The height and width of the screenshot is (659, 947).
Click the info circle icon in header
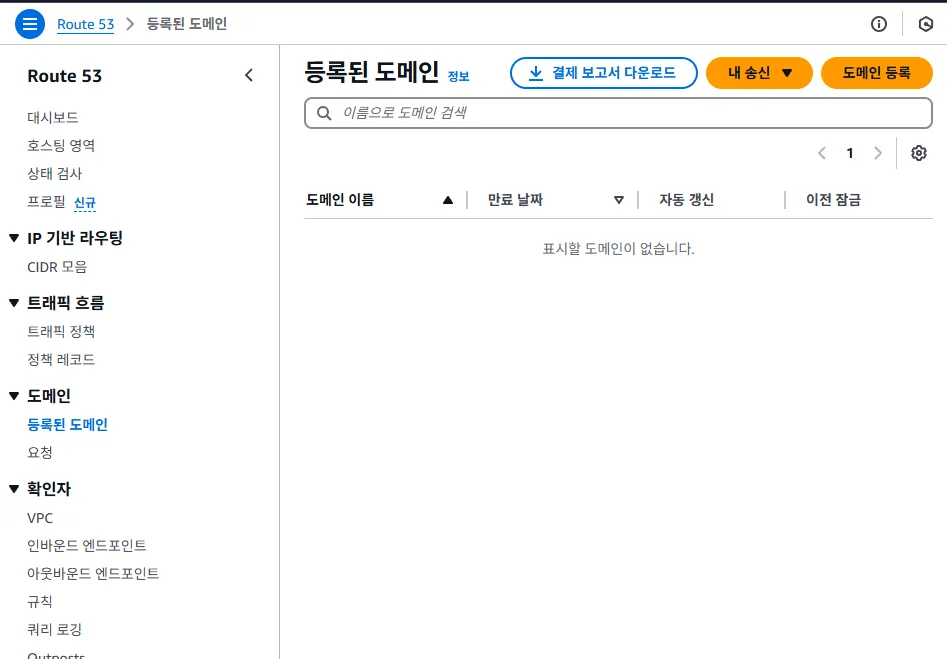tap(879, 24)
